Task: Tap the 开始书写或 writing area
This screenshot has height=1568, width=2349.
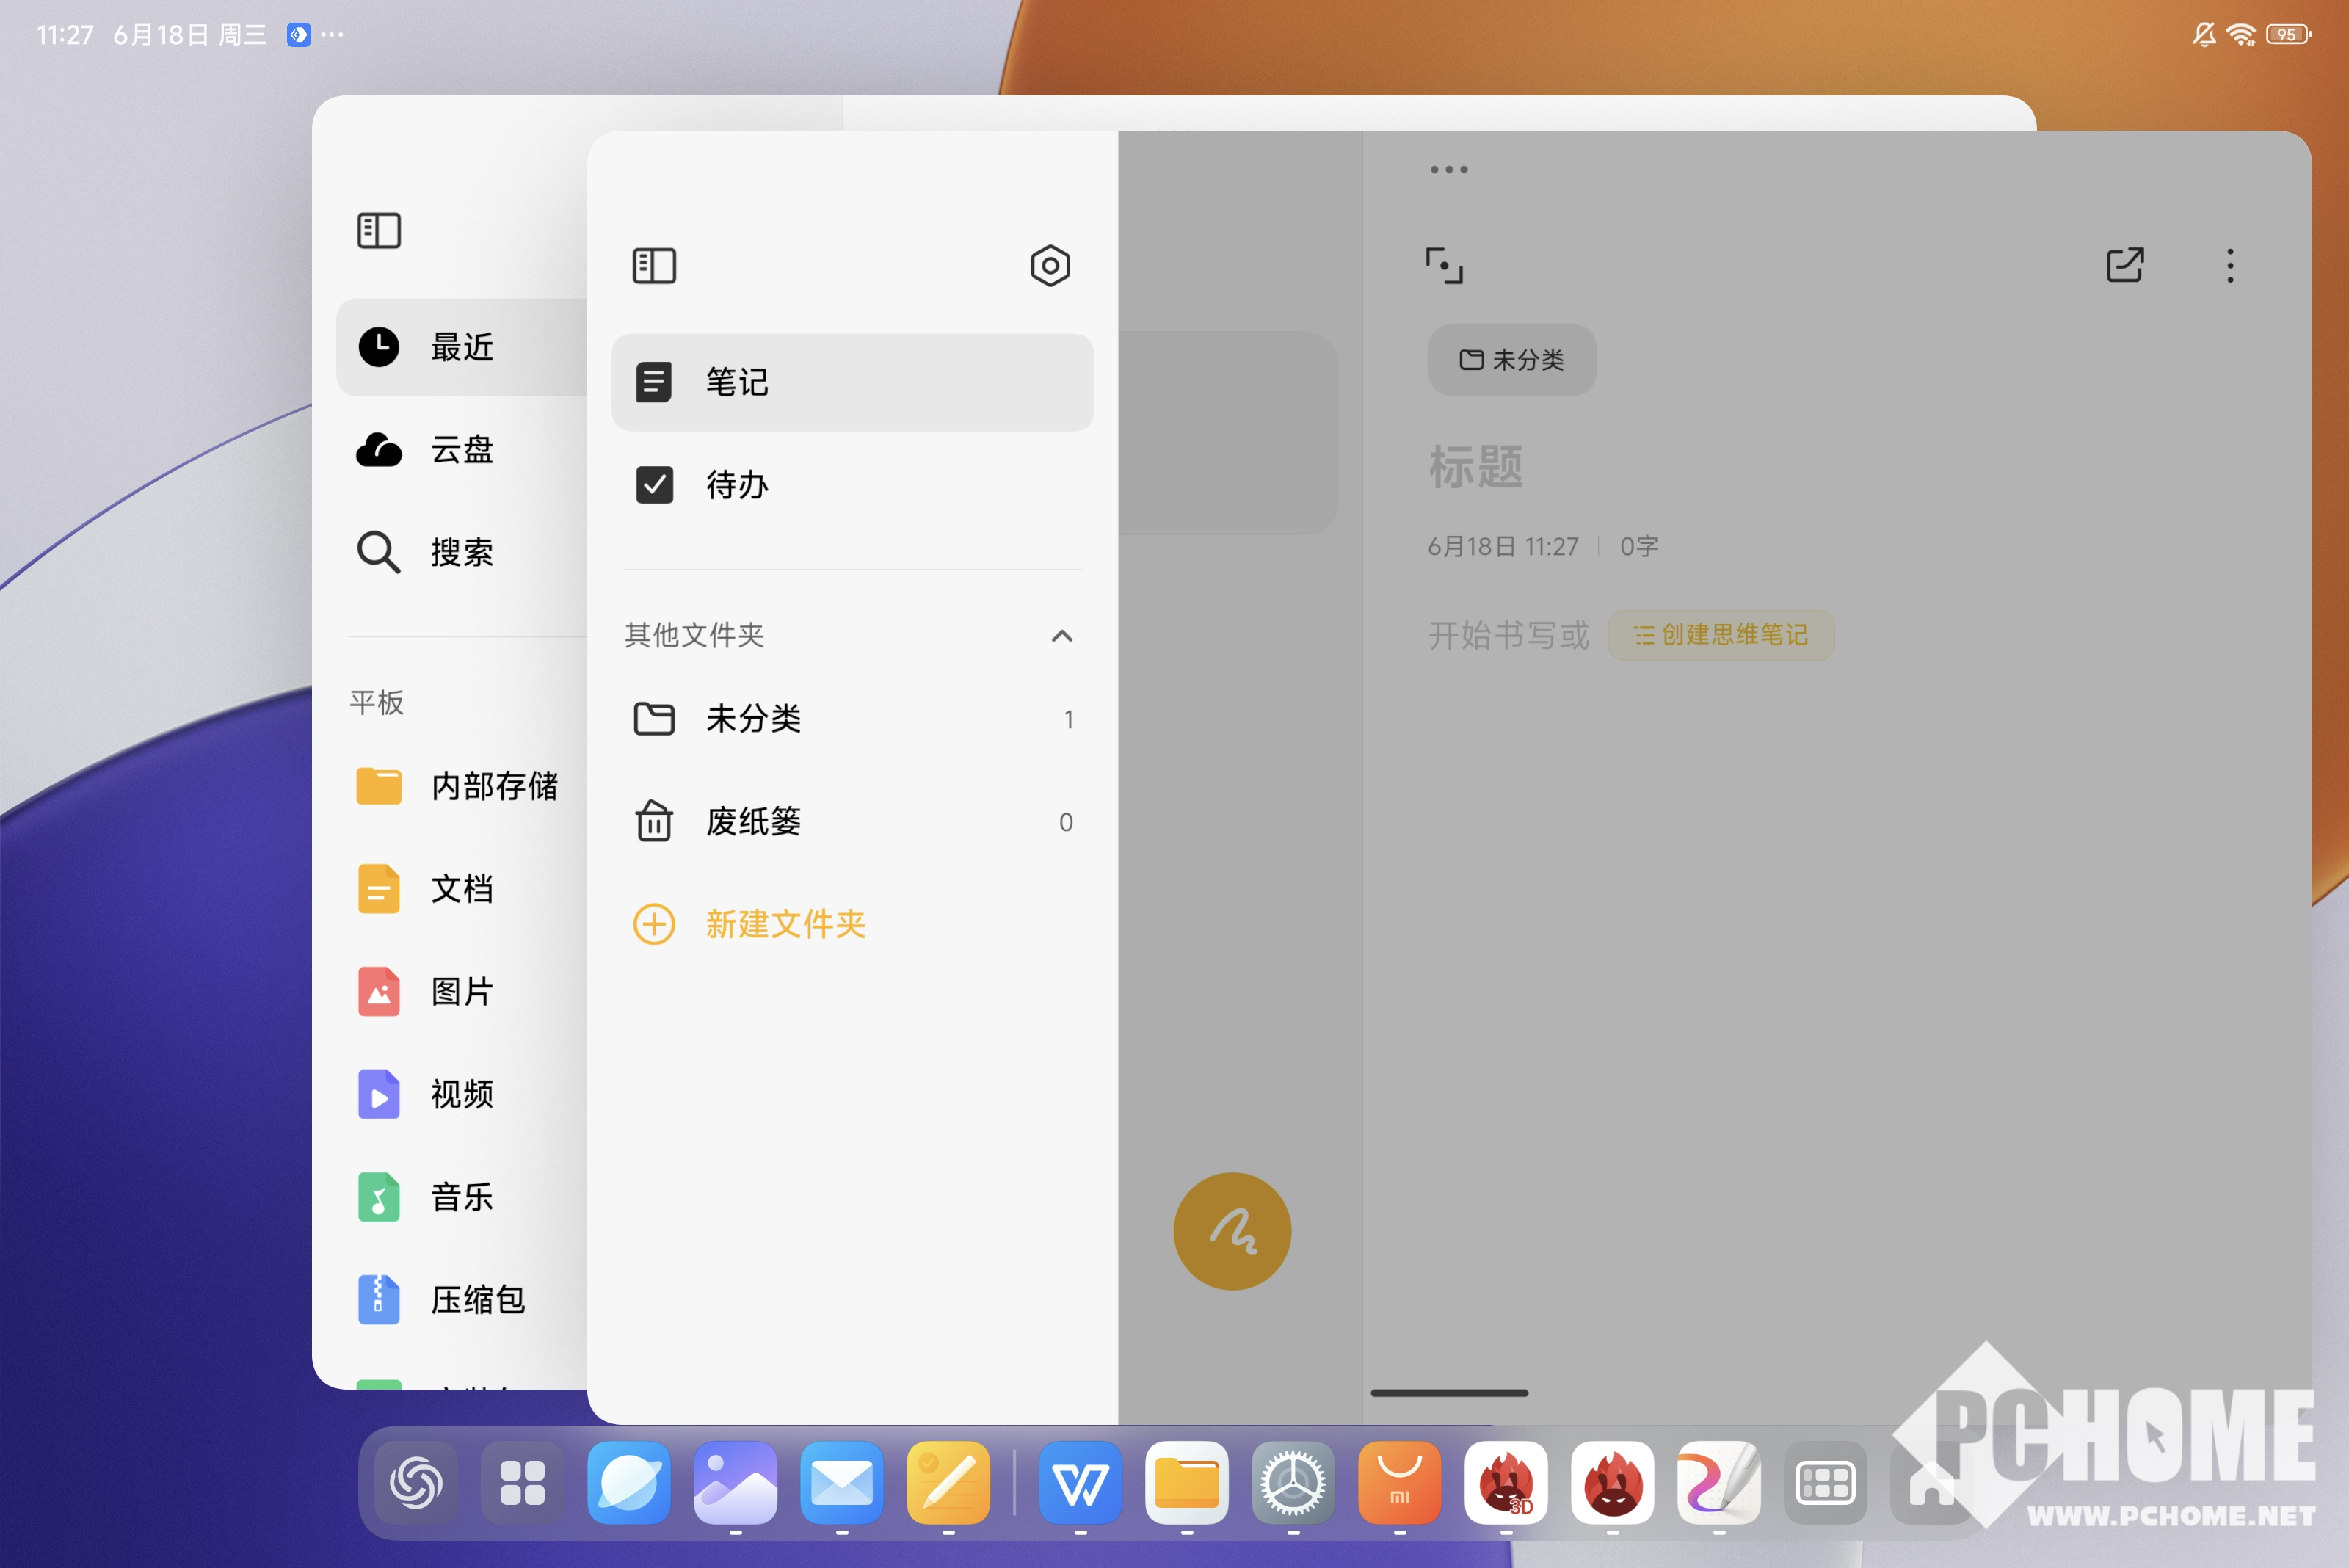Action: [1508, 635]
